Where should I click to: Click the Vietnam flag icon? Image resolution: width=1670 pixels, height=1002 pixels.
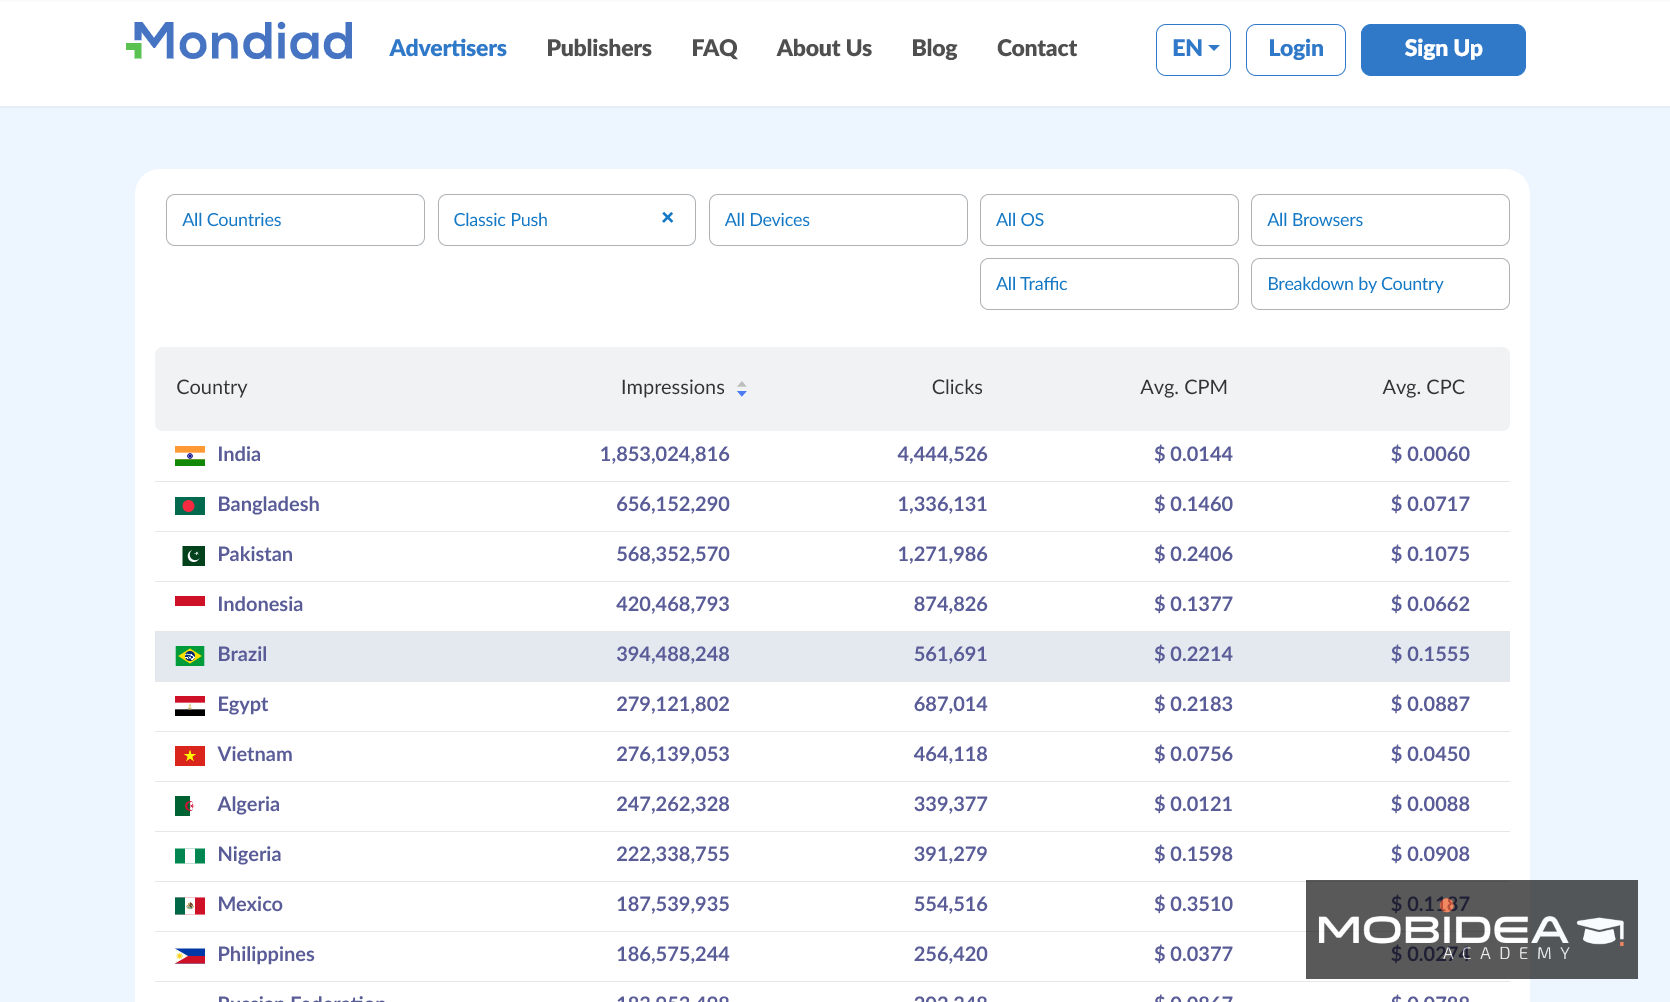[x=190, y=756]
